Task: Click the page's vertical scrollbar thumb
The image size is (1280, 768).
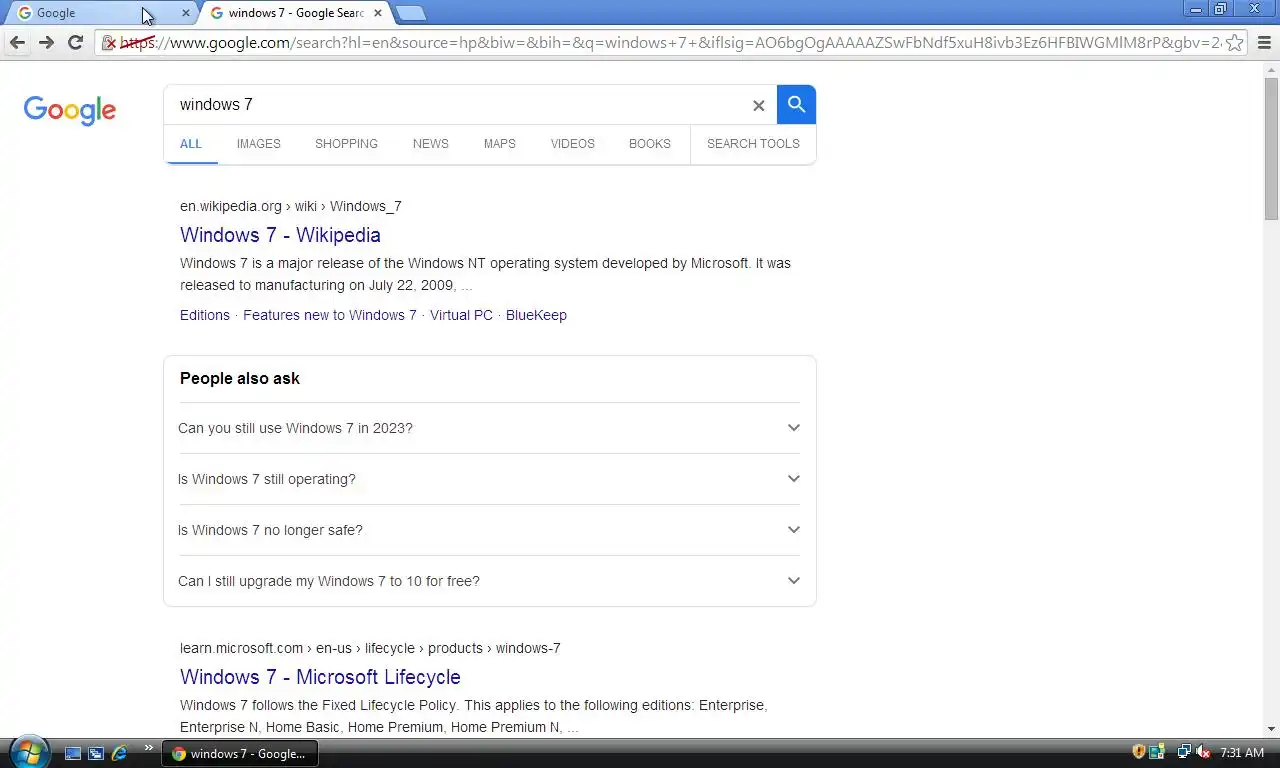Action: click(1271, 148)
